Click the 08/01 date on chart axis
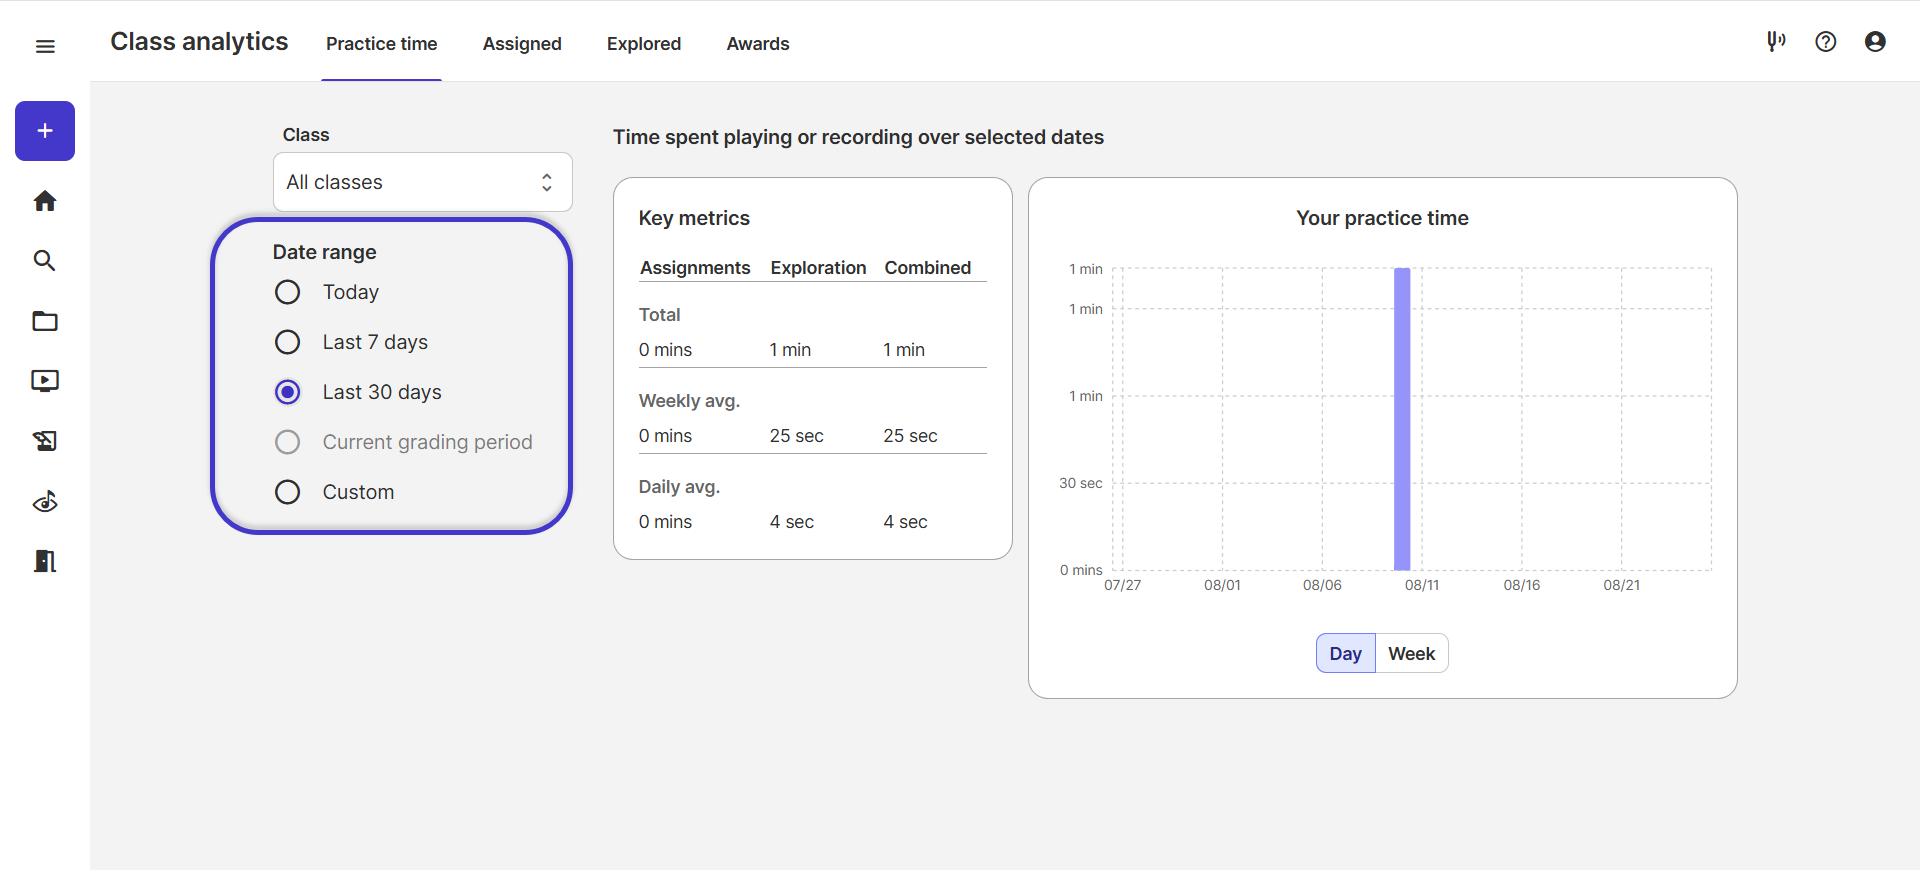Screen dimensions: 1920x870 [x=1222, y=585]
